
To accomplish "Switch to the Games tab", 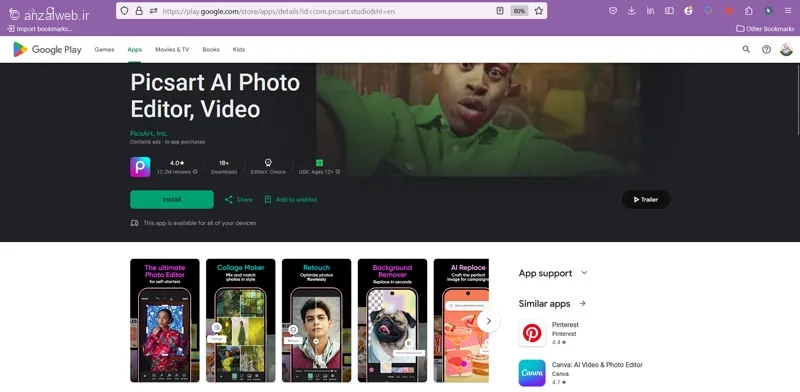I will 104,50.
